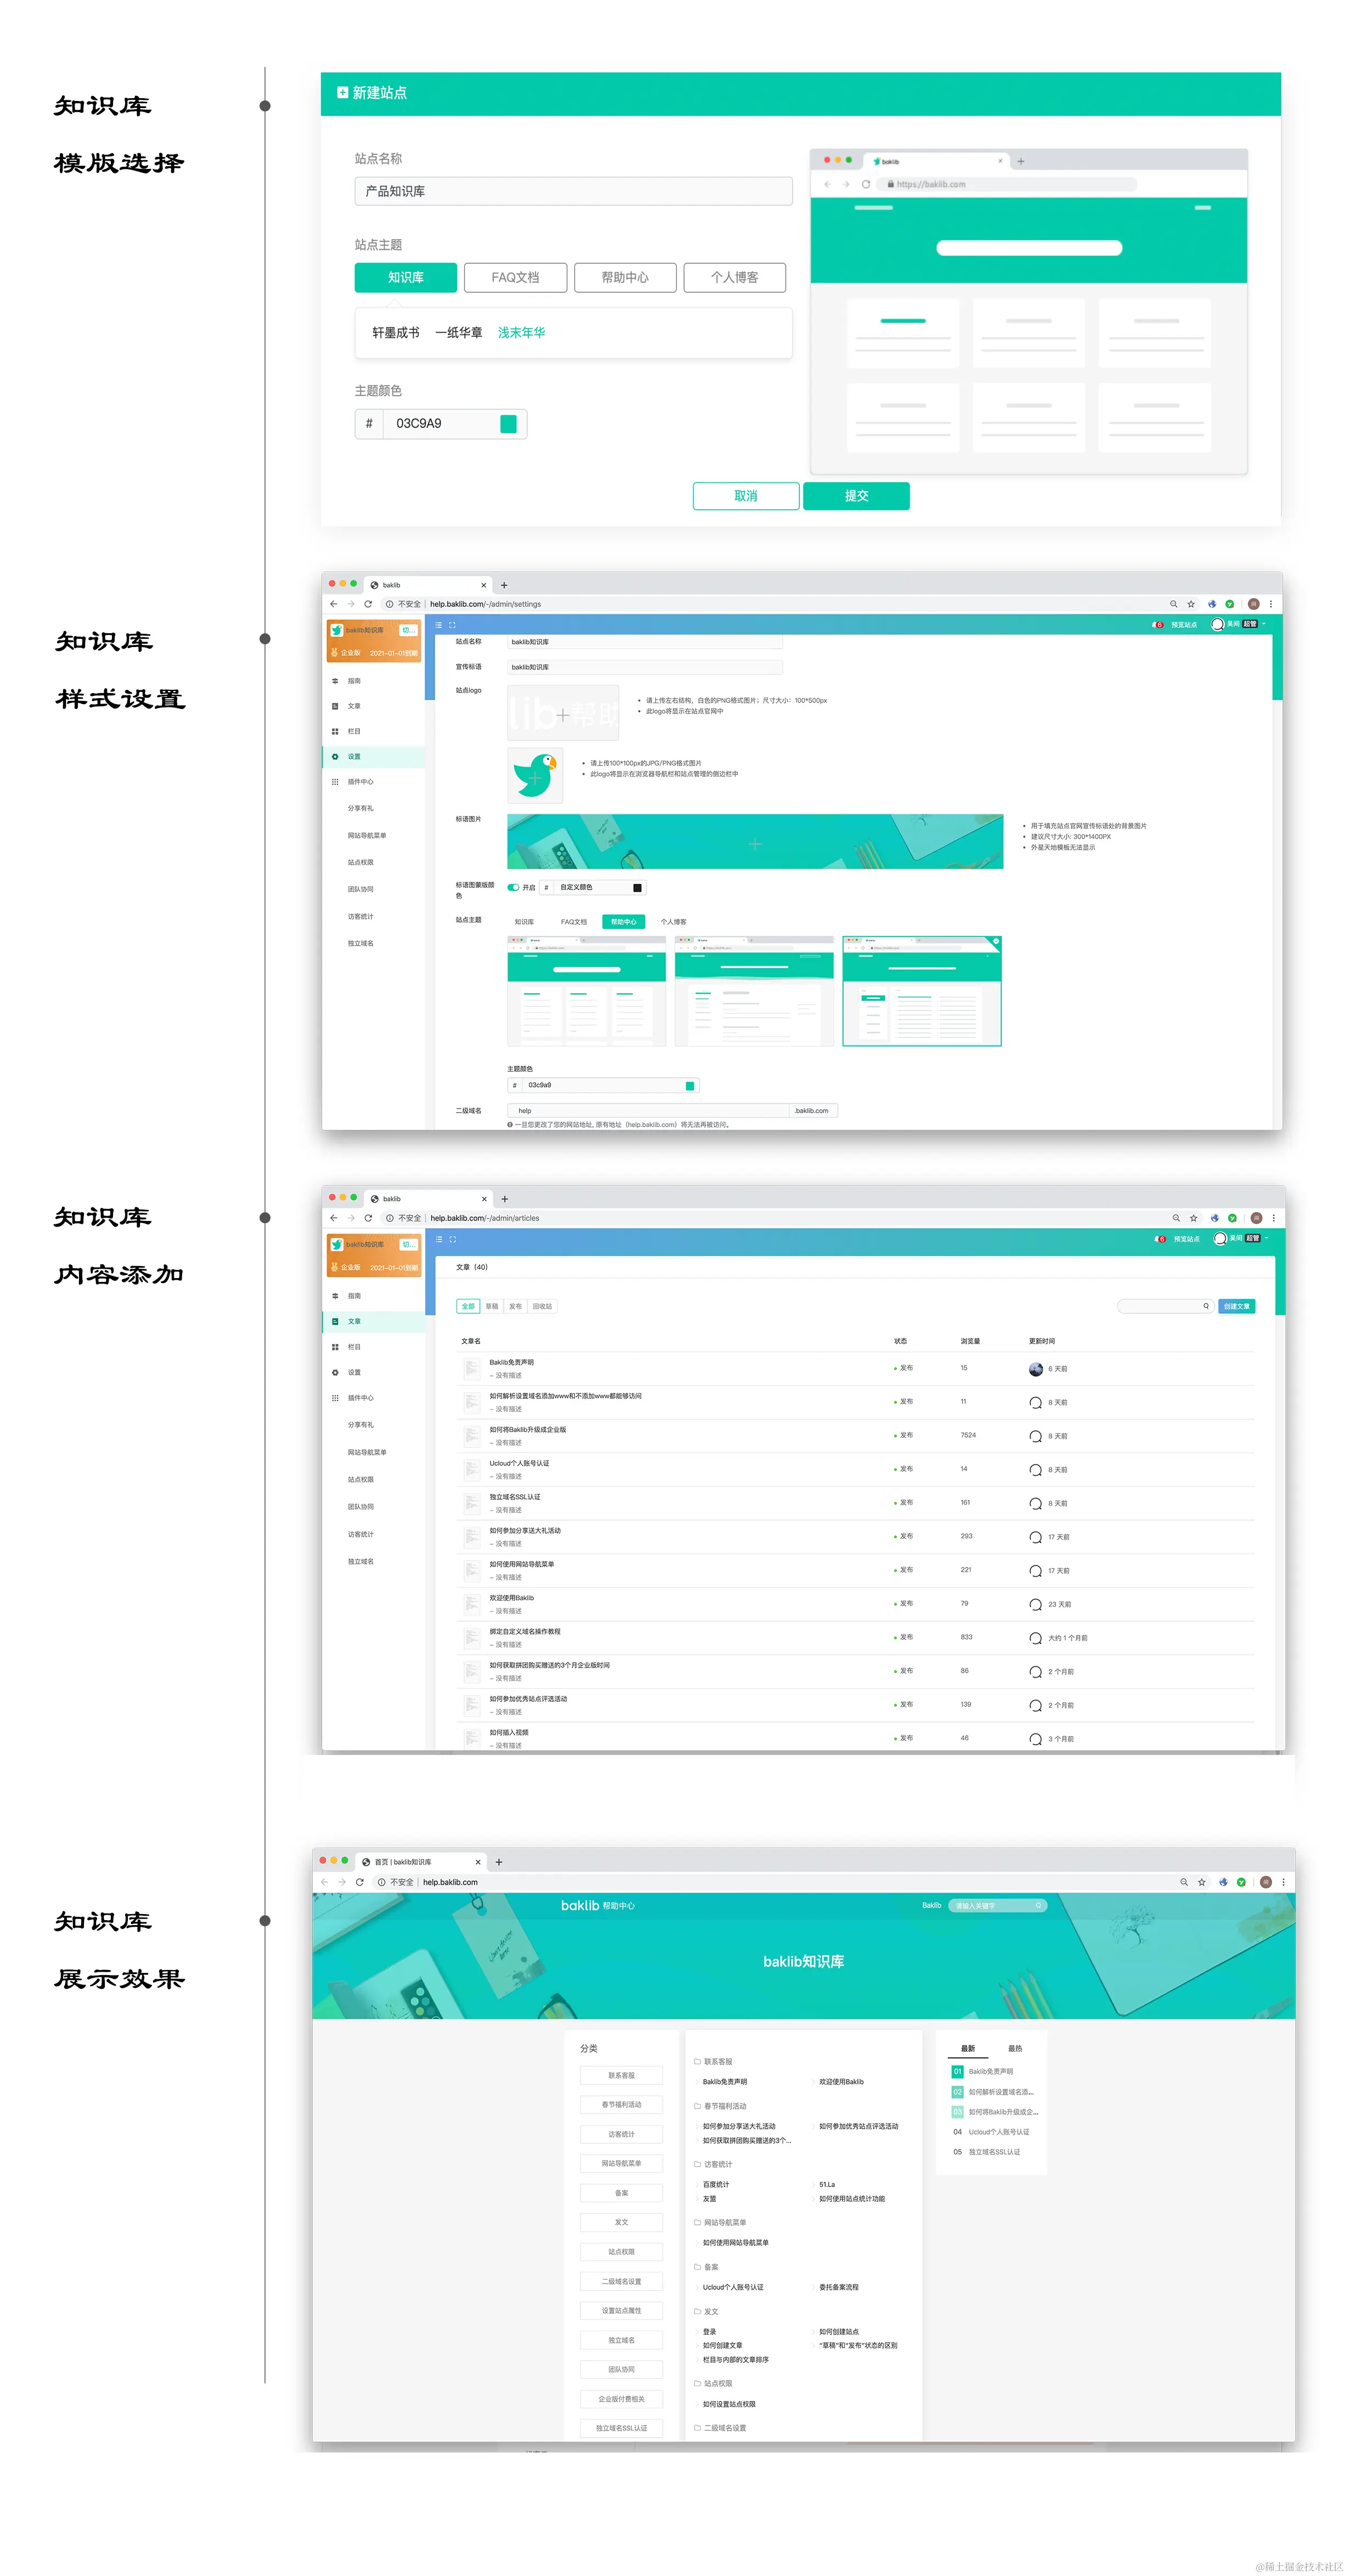Screen dimensions: 1347x2576
Task: Open the user account dropdown on articles page
Action: [x=1266, y=1238]
